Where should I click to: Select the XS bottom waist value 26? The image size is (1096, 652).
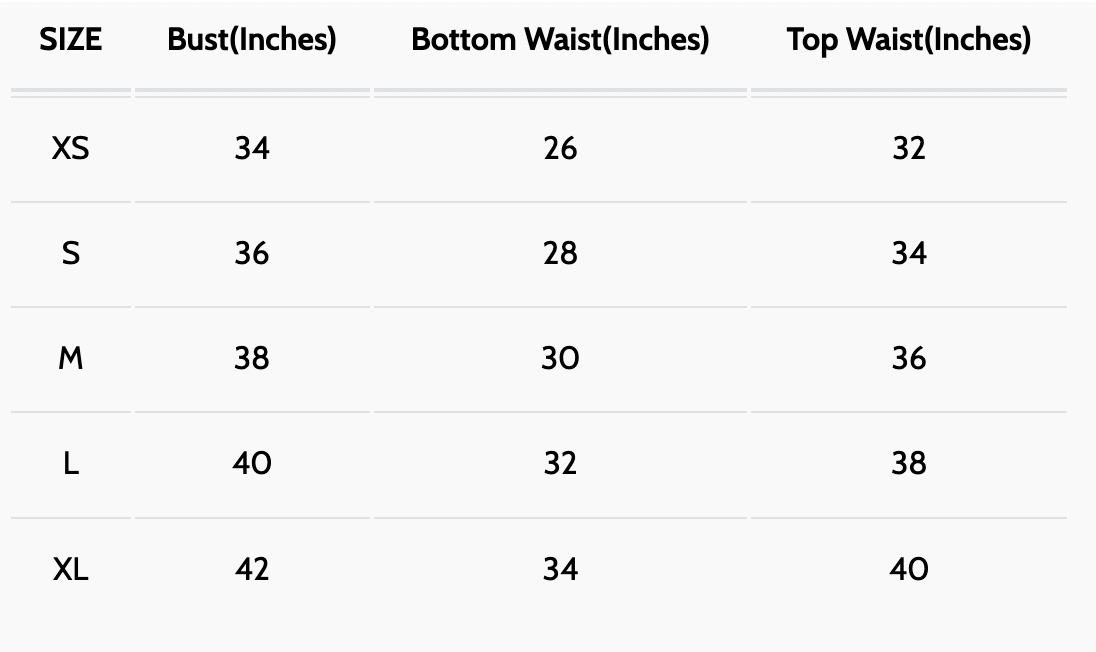[560, 149]
